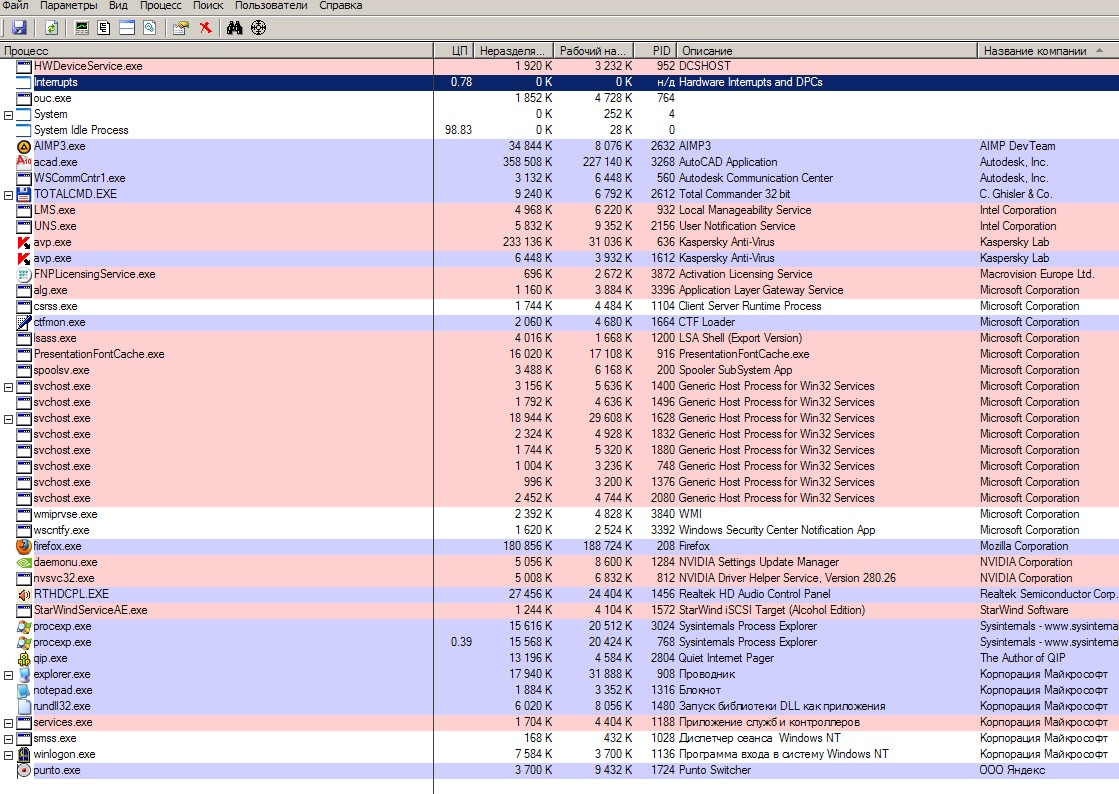Click the punto.exe icon

[x=24, y=770]
